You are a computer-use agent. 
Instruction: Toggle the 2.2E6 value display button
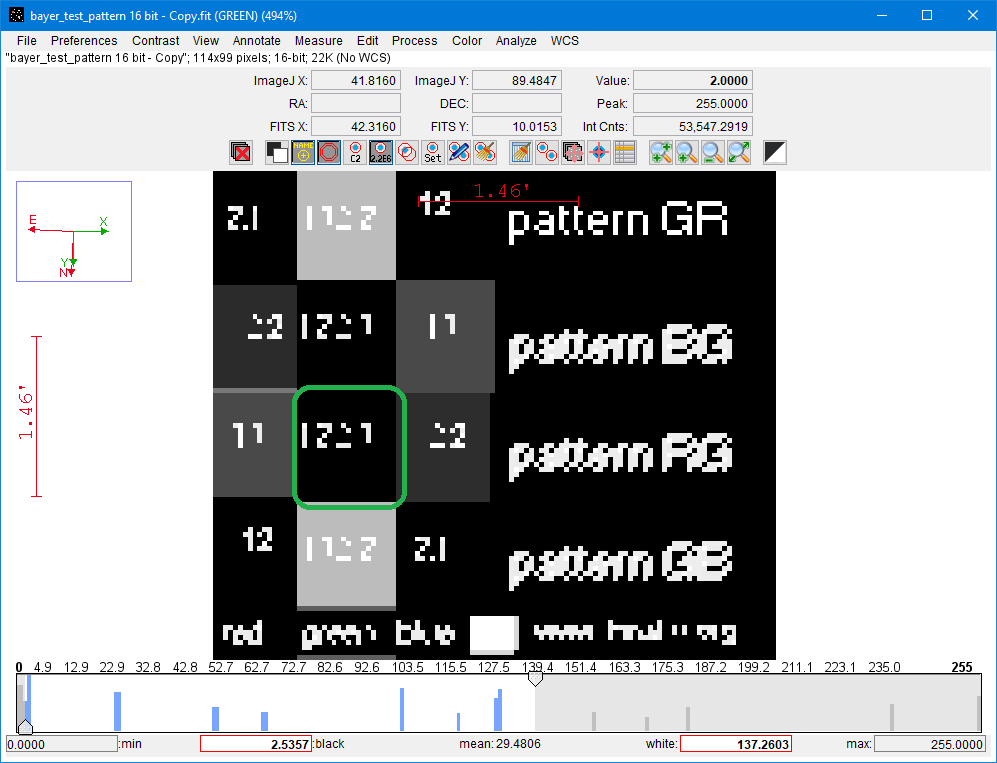381,152
